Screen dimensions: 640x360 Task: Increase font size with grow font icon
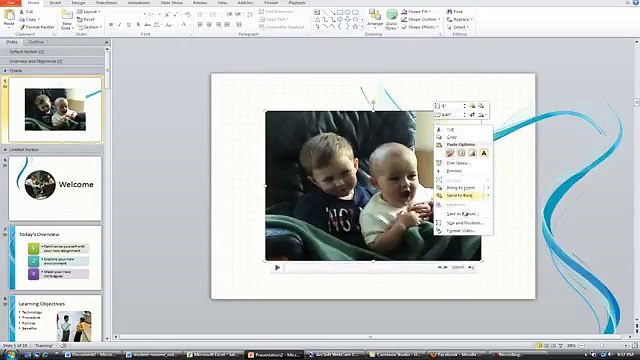pyautogui.click(x=167, y=15)
